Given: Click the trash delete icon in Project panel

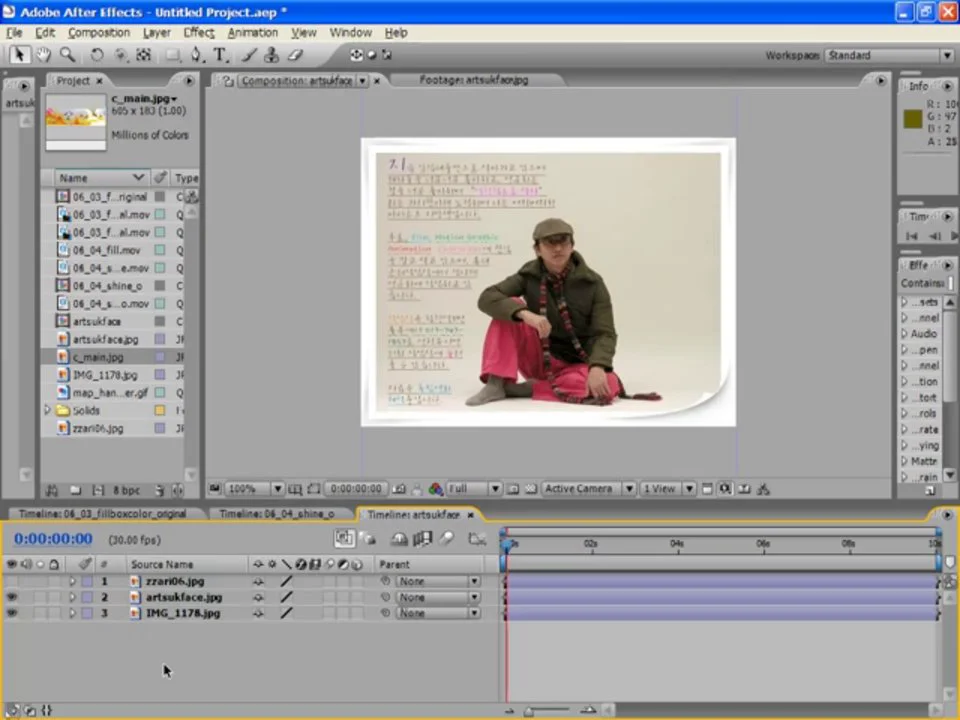Looking at the screenshot, I should (160, 490).
